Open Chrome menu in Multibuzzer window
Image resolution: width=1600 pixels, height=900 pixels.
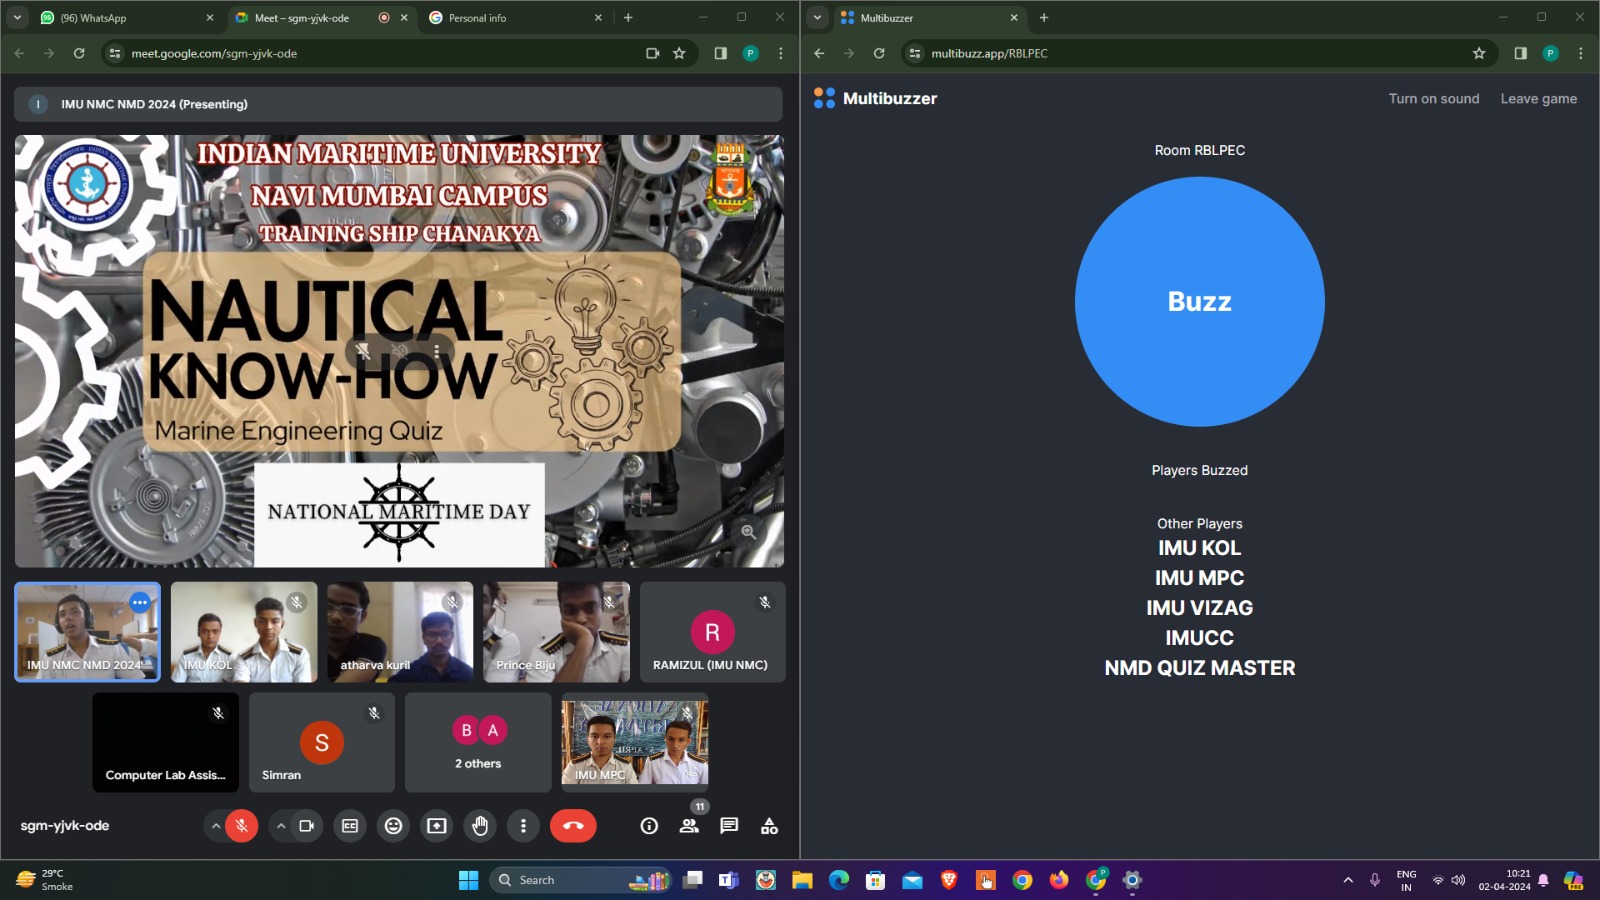1581,53
